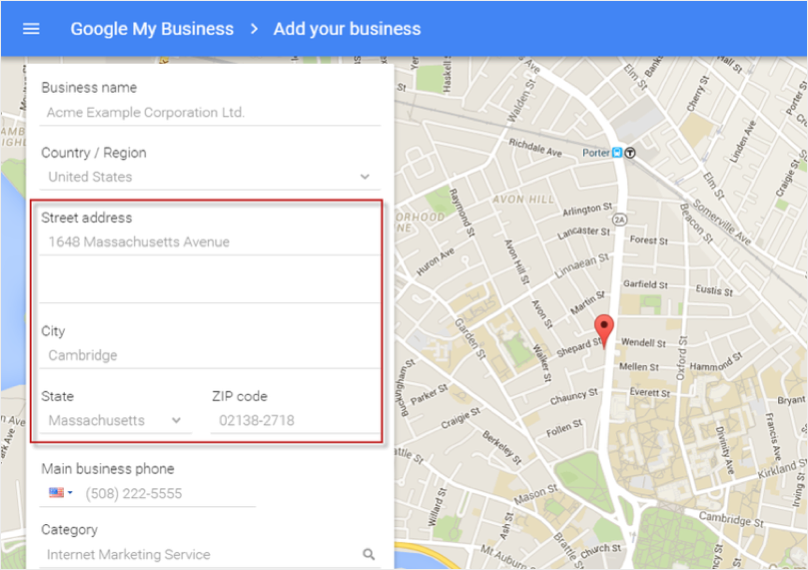Image resolution: width=808 pixels, height=570 pixels.
Task: Click the ZIP code input field
Action: 295,420
